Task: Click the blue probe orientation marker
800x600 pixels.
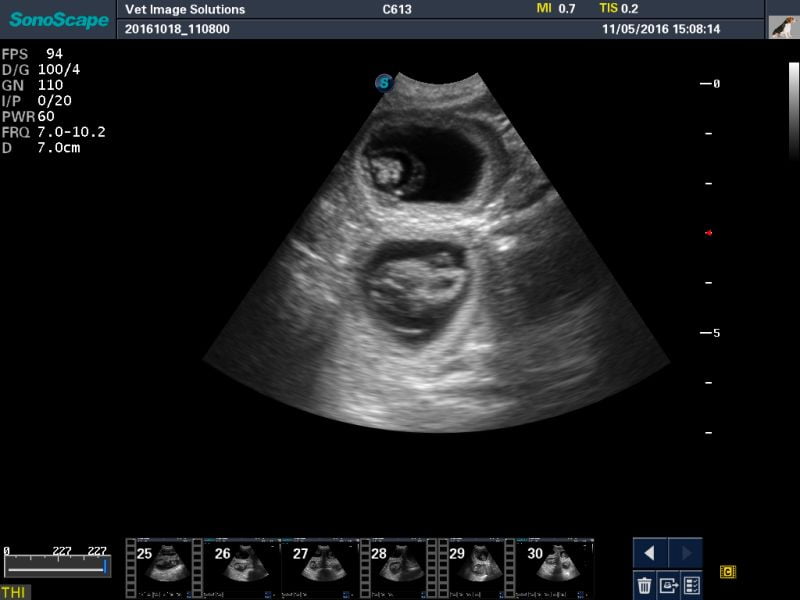Action: coord(383,83)
